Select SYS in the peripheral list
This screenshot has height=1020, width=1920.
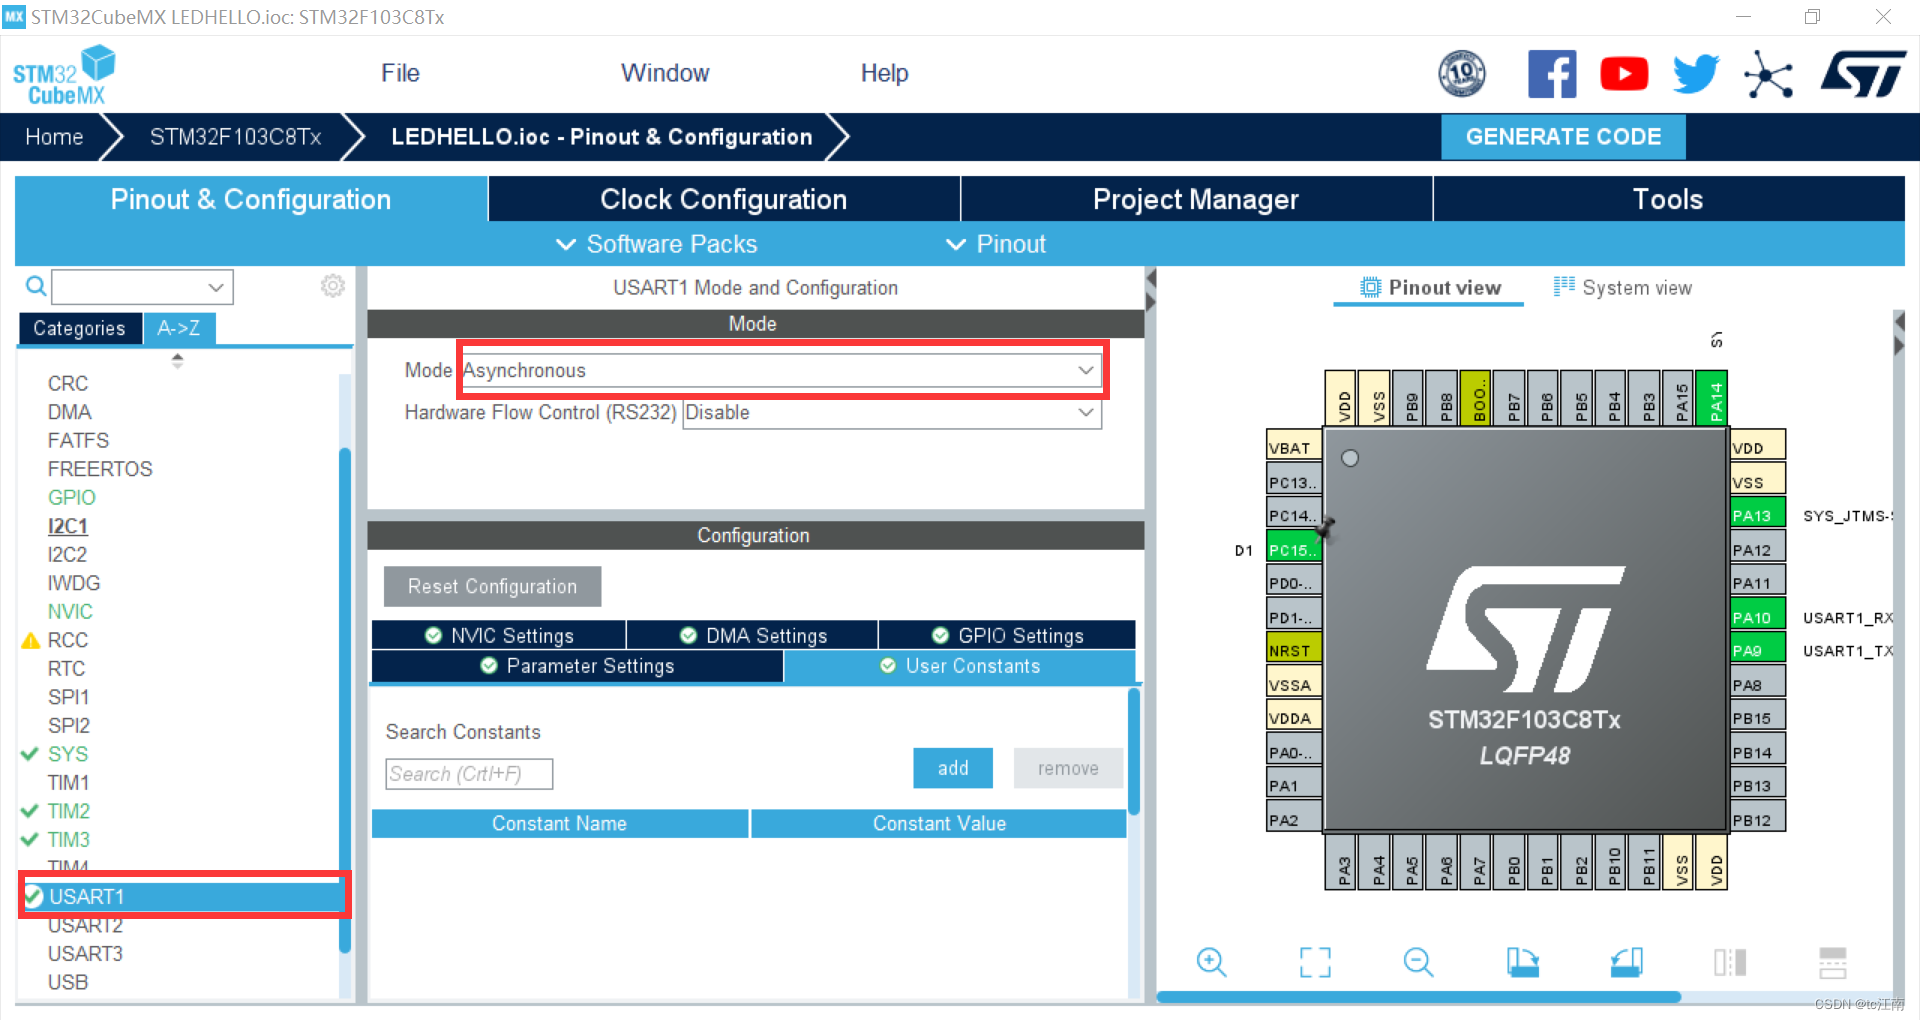(x=68, y=754)
